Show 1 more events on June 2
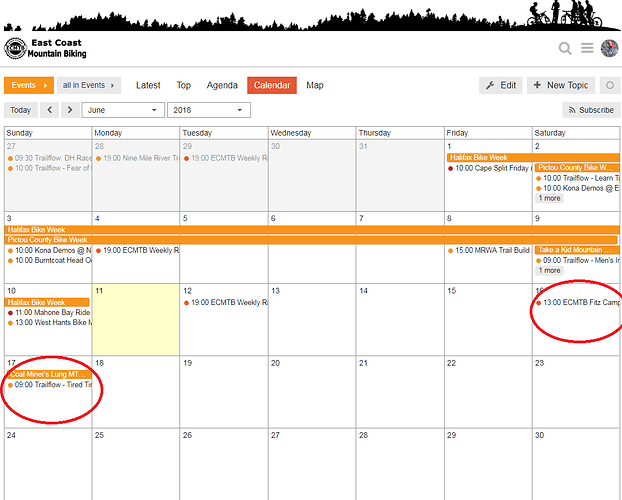622x500 pixels. [549, 198]
